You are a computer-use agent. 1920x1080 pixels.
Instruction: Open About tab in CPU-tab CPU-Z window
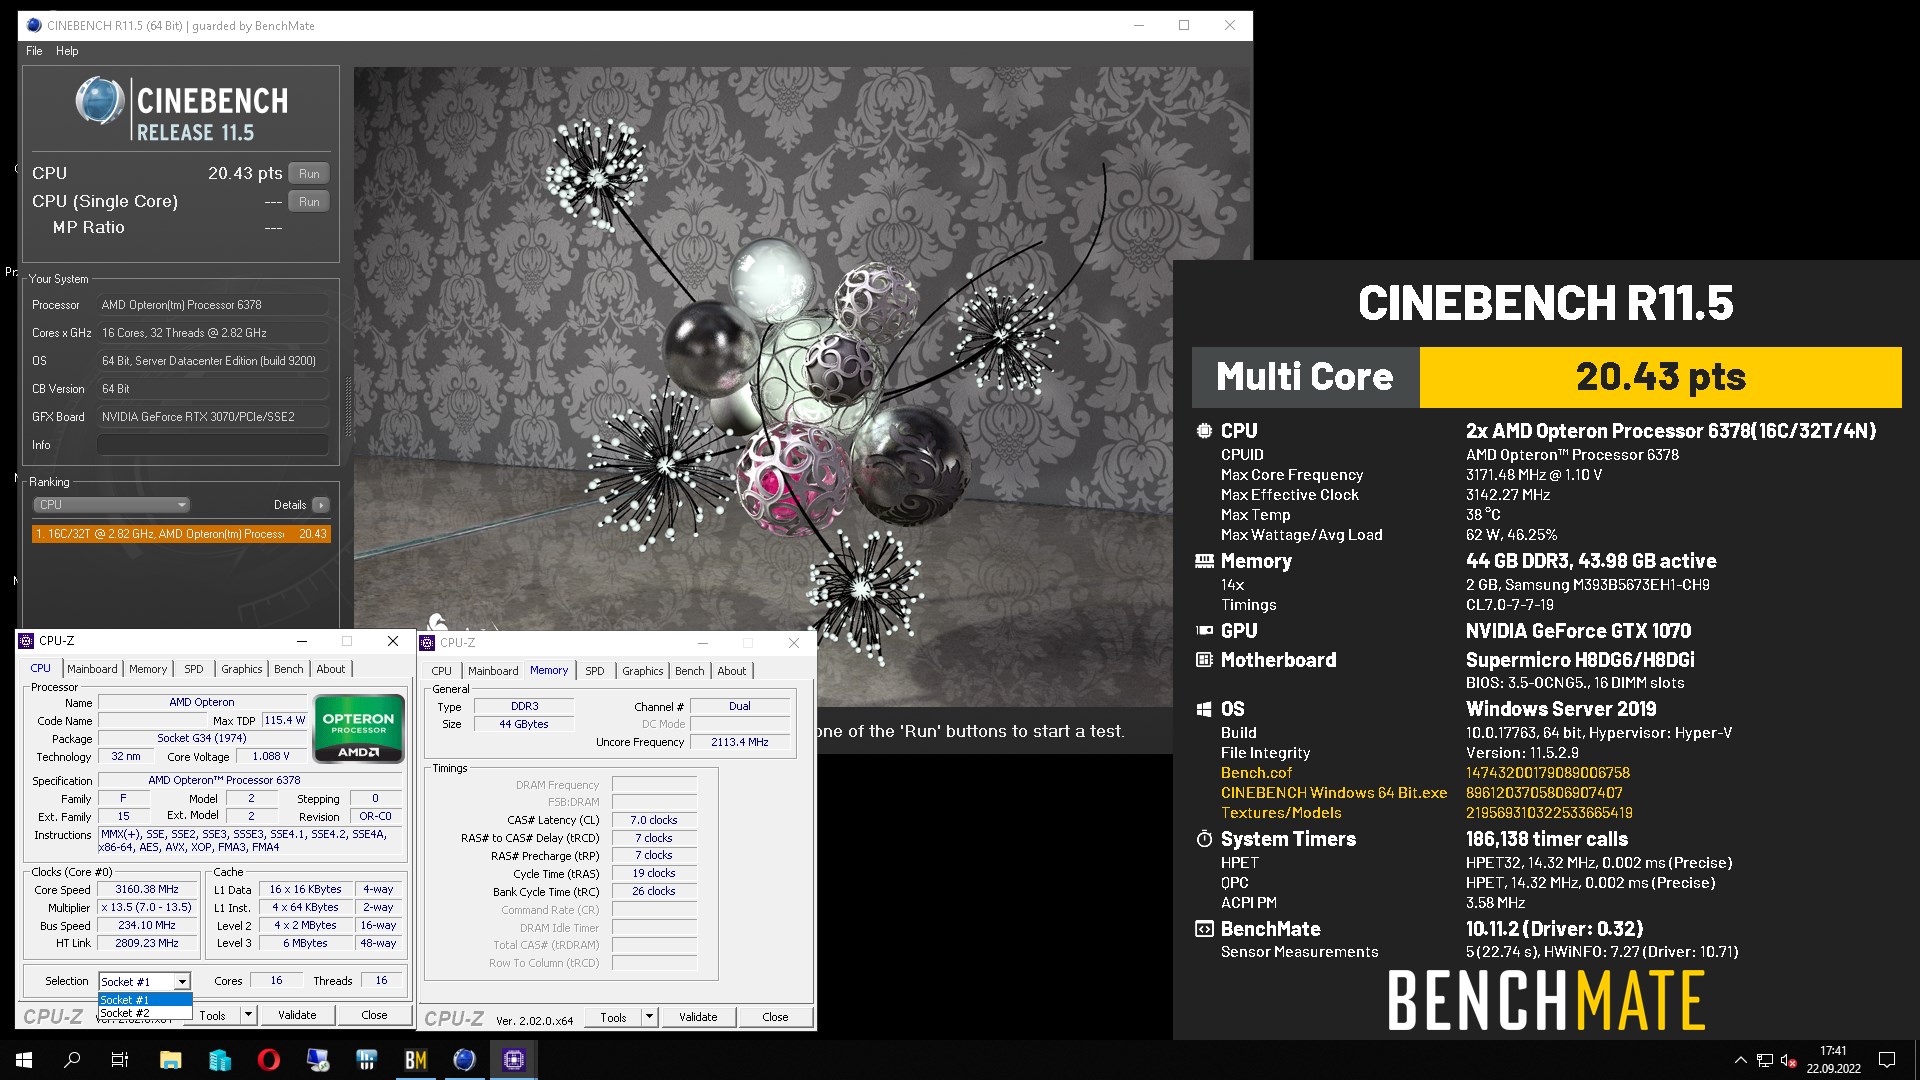click(331, 669)
